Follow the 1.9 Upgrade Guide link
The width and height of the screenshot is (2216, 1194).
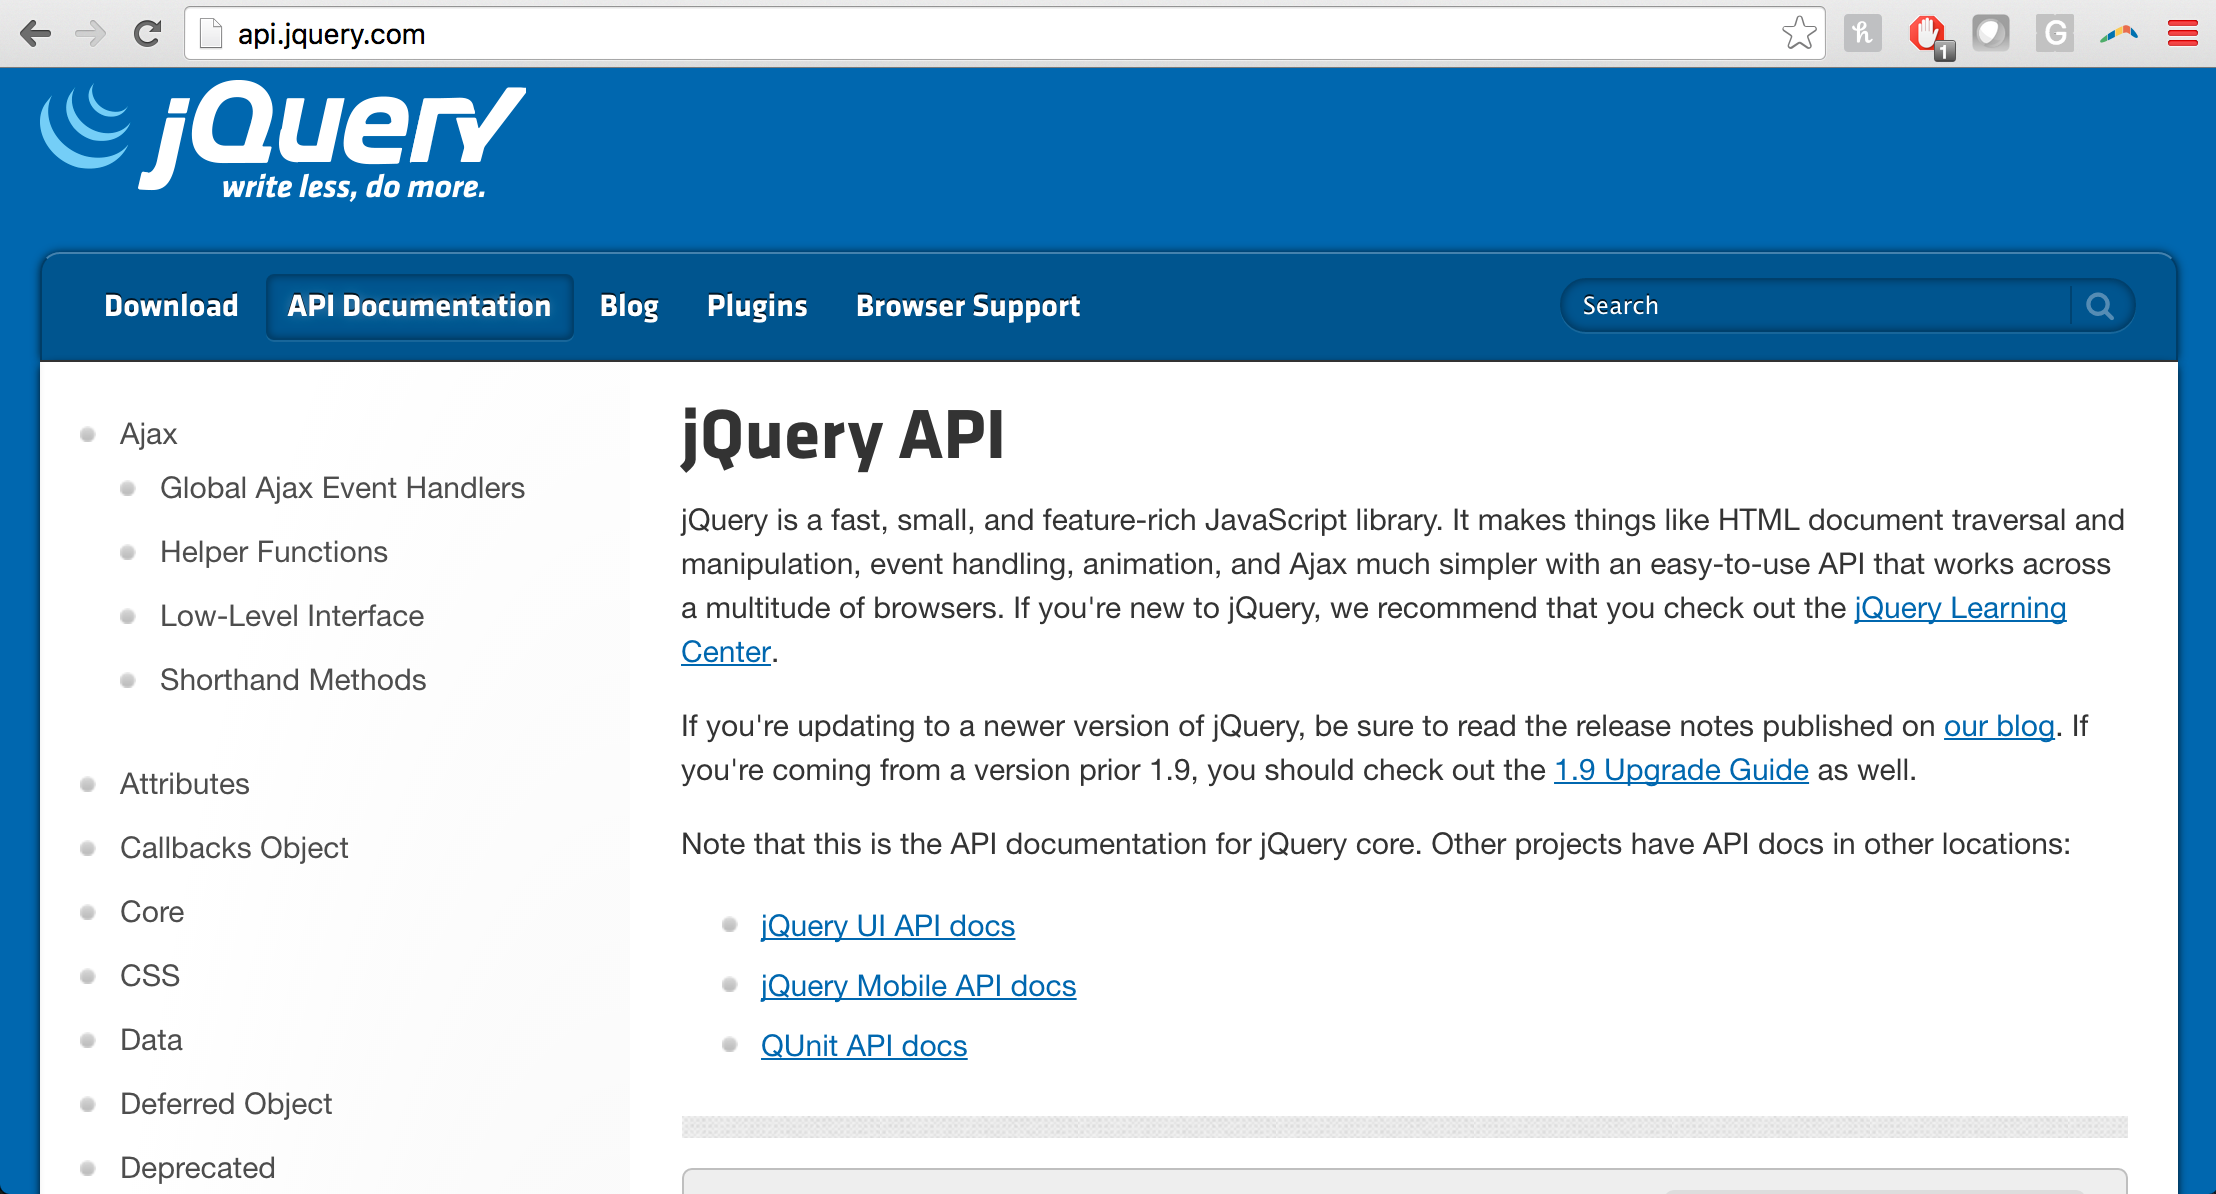click(1681, 770)
